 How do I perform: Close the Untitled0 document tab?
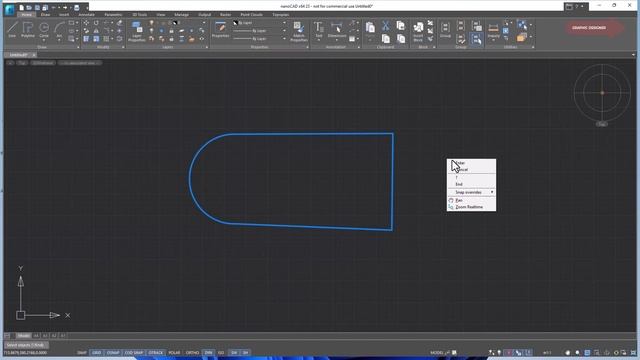click(34, 55)
